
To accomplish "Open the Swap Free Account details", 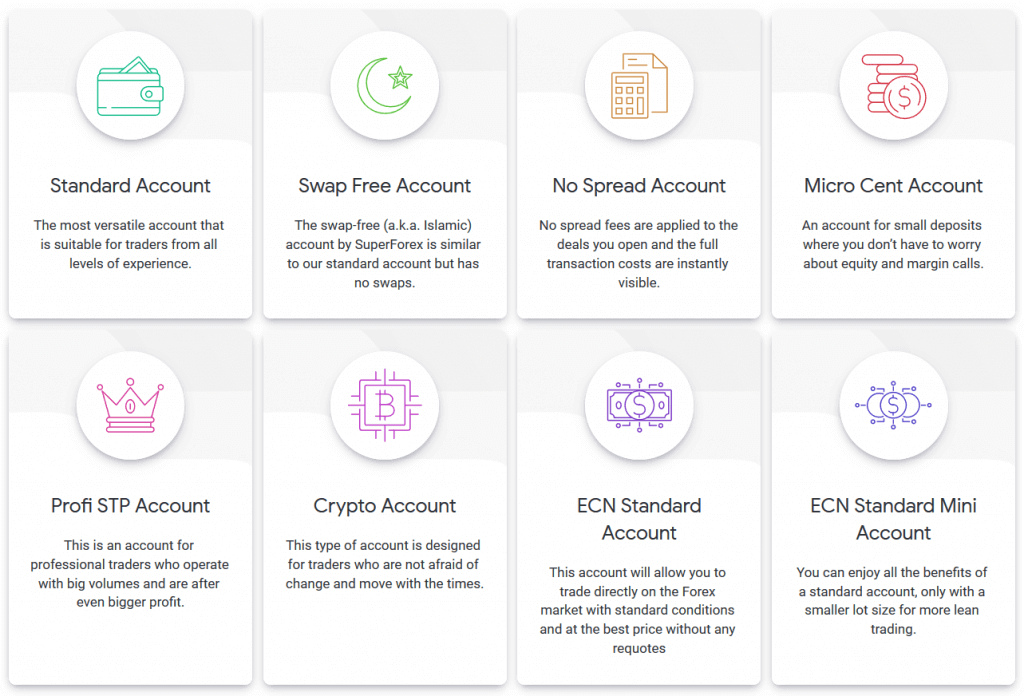I will [384, 186].
